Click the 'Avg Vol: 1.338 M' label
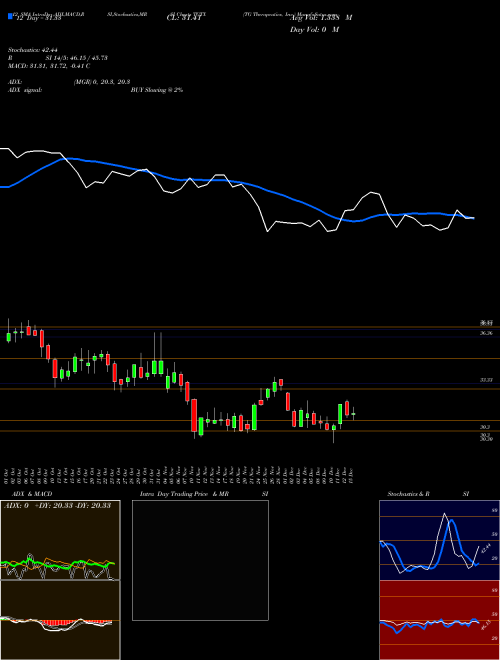 tap(321, 18)
